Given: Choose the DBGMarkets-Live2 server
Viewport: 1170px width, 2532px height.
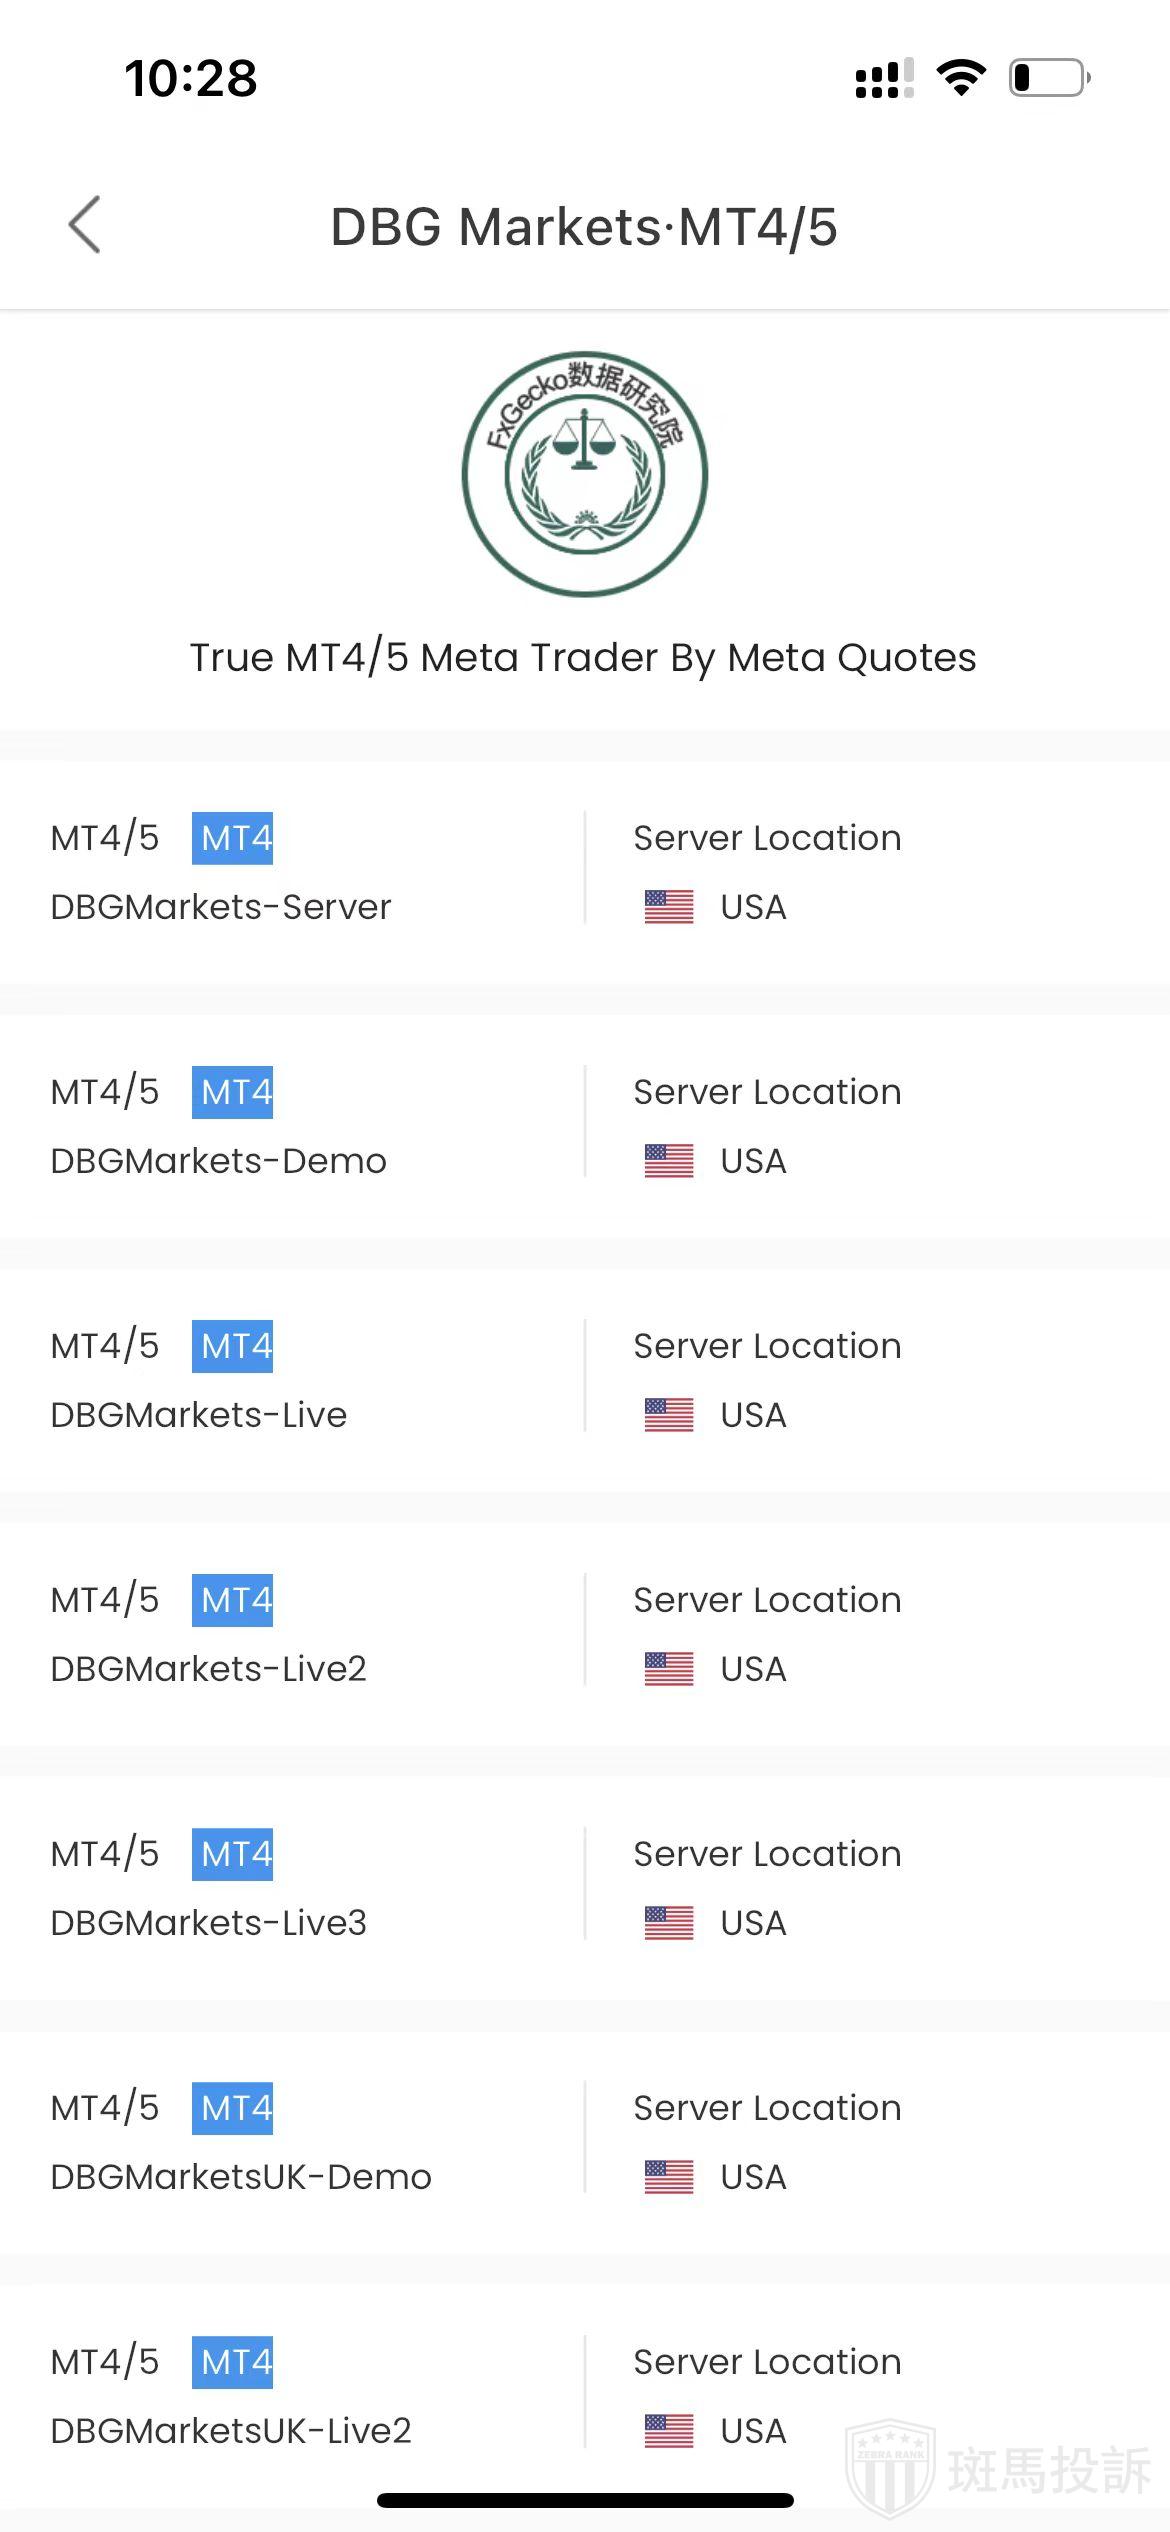Looking at the screenshot, I should click(x=208, y=1669).
